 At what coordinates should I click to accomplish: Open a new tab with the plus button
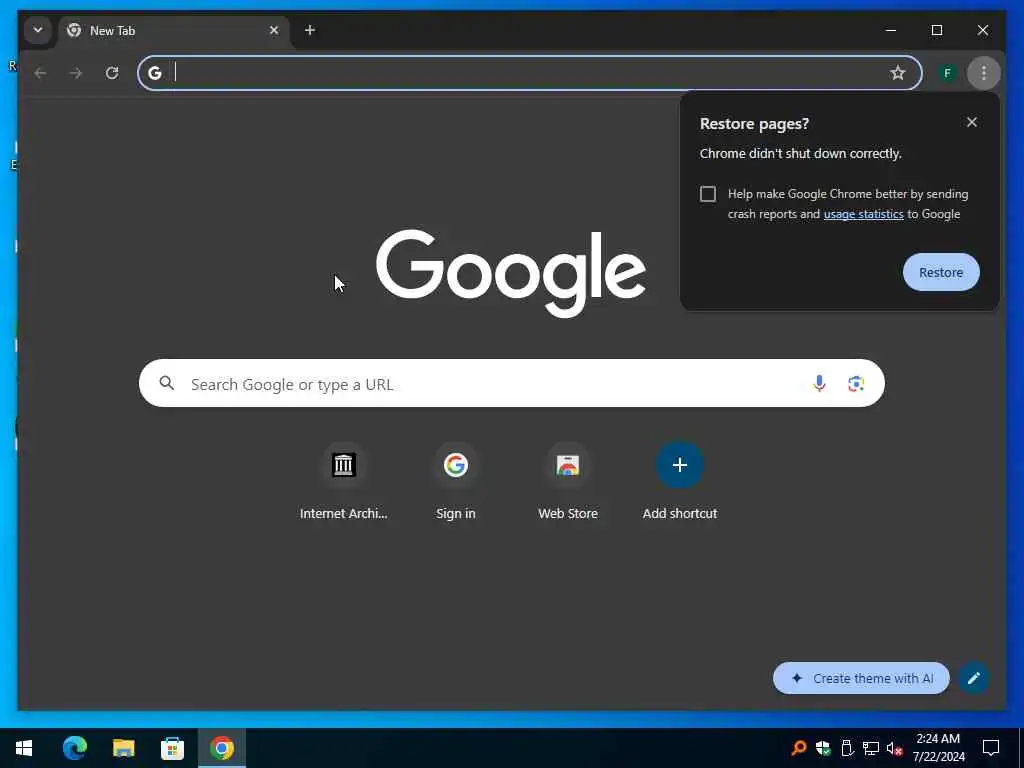[310, 30]
